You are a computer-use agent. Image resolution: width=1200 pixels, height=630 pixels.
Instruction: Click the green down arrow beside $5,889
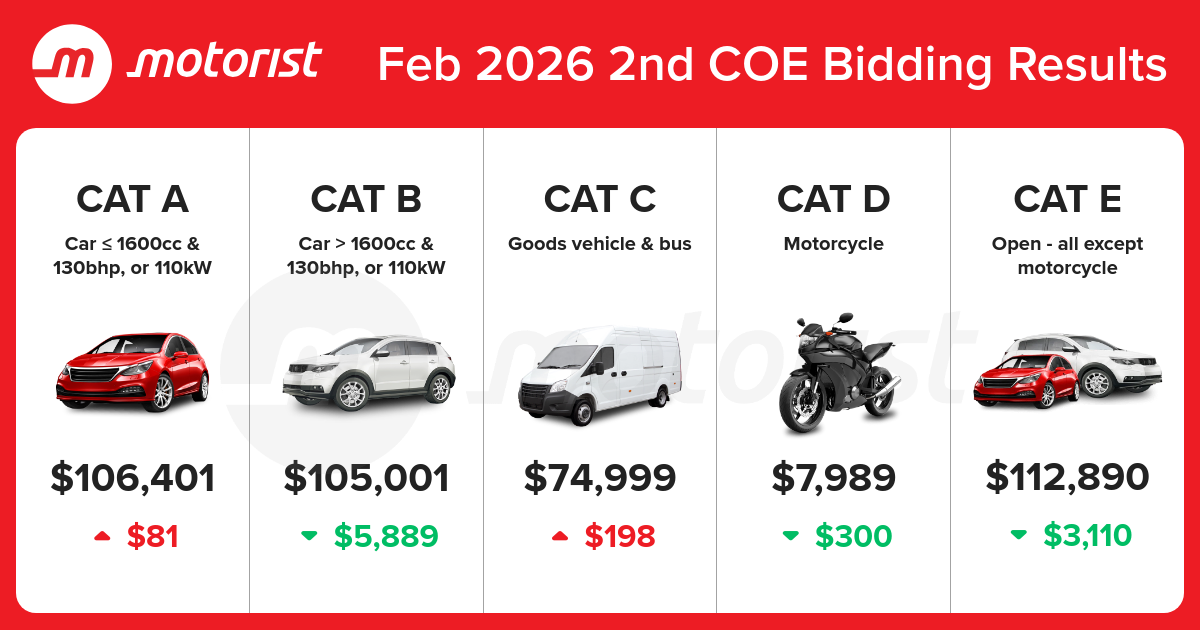point(309,536)
